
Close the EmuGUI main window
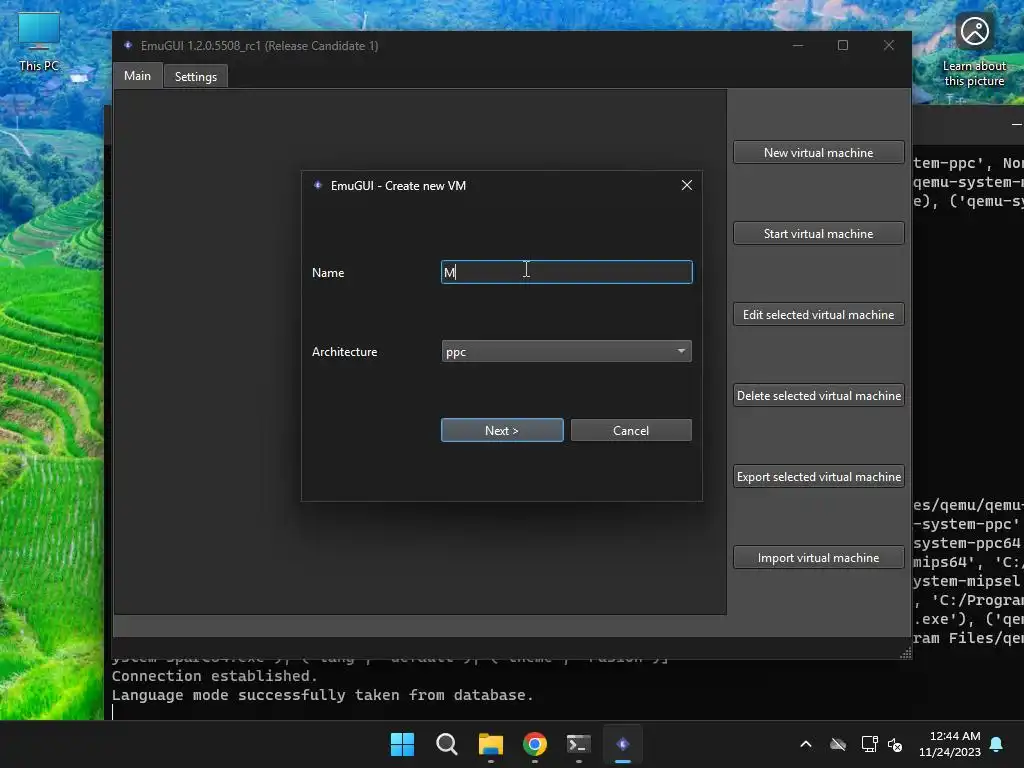[x=889, y=45]
